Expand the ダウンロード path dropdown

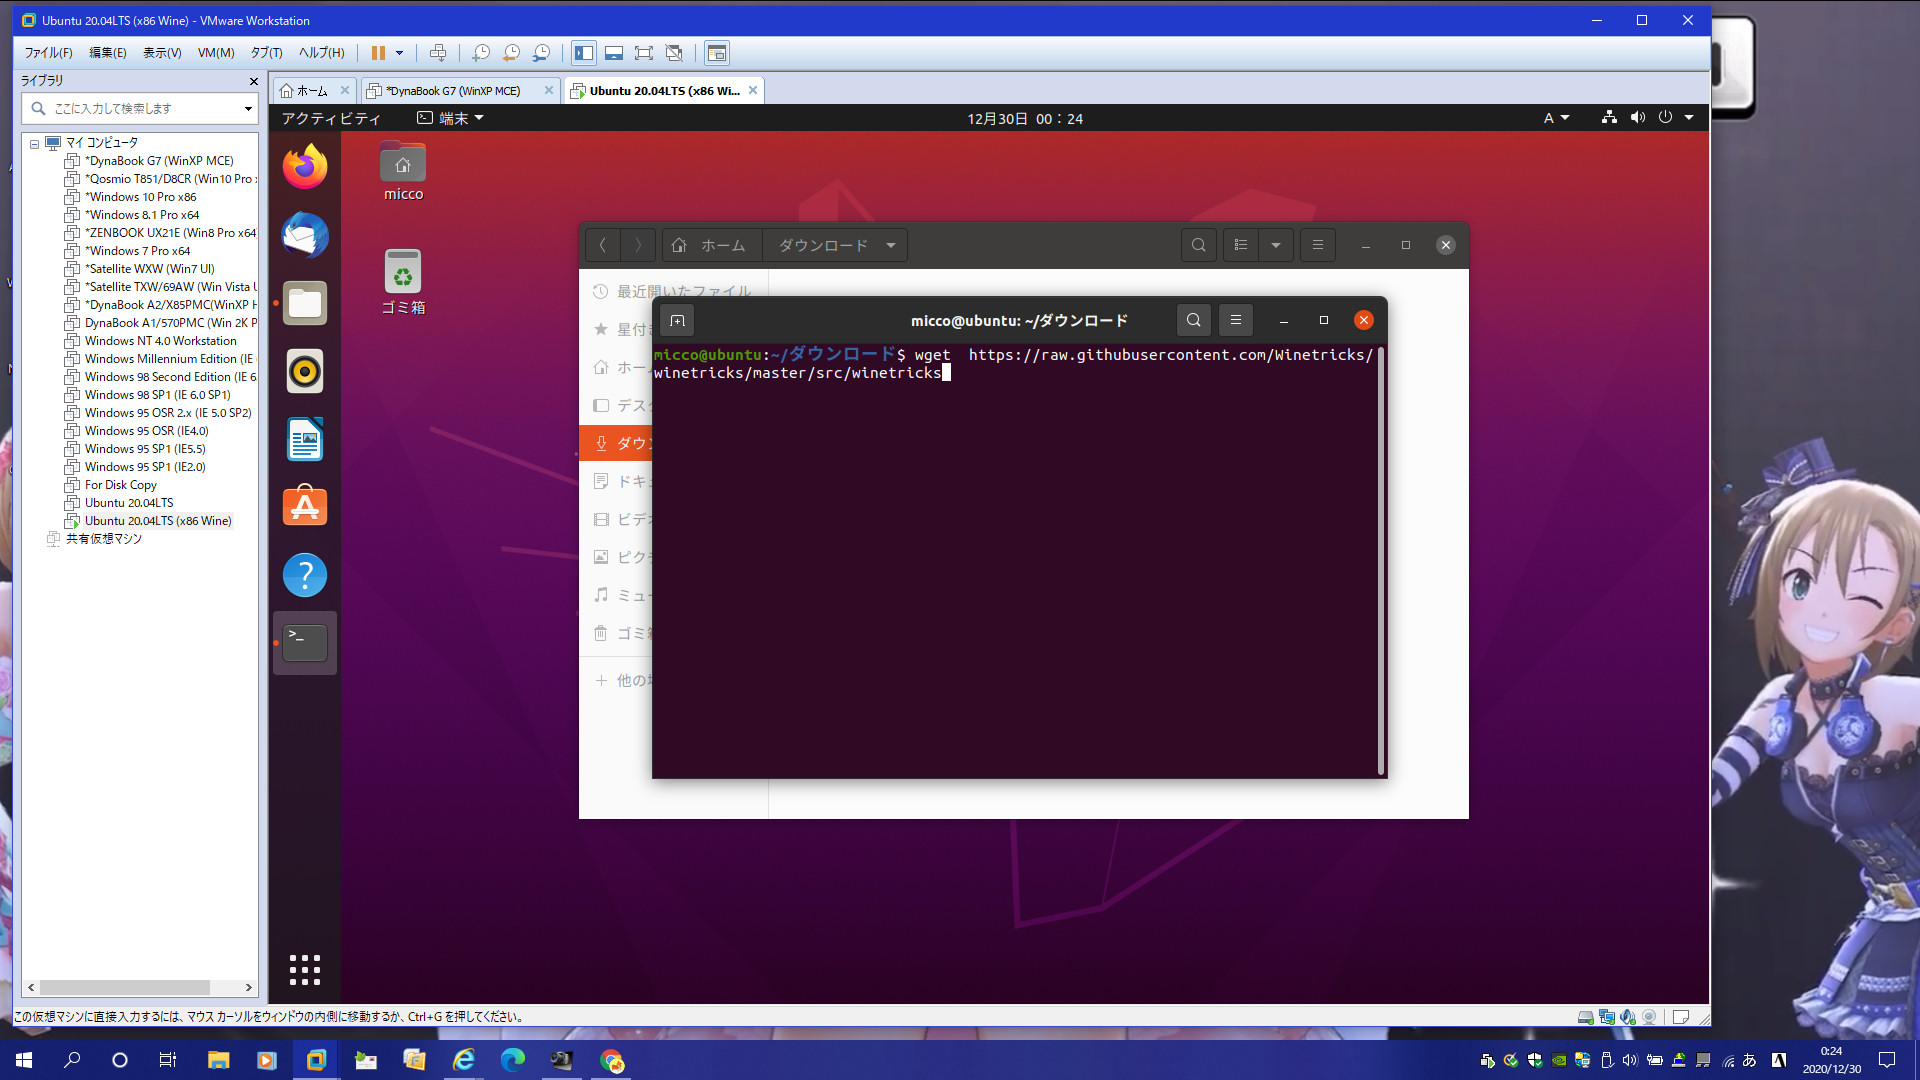[x=890, y=245]
